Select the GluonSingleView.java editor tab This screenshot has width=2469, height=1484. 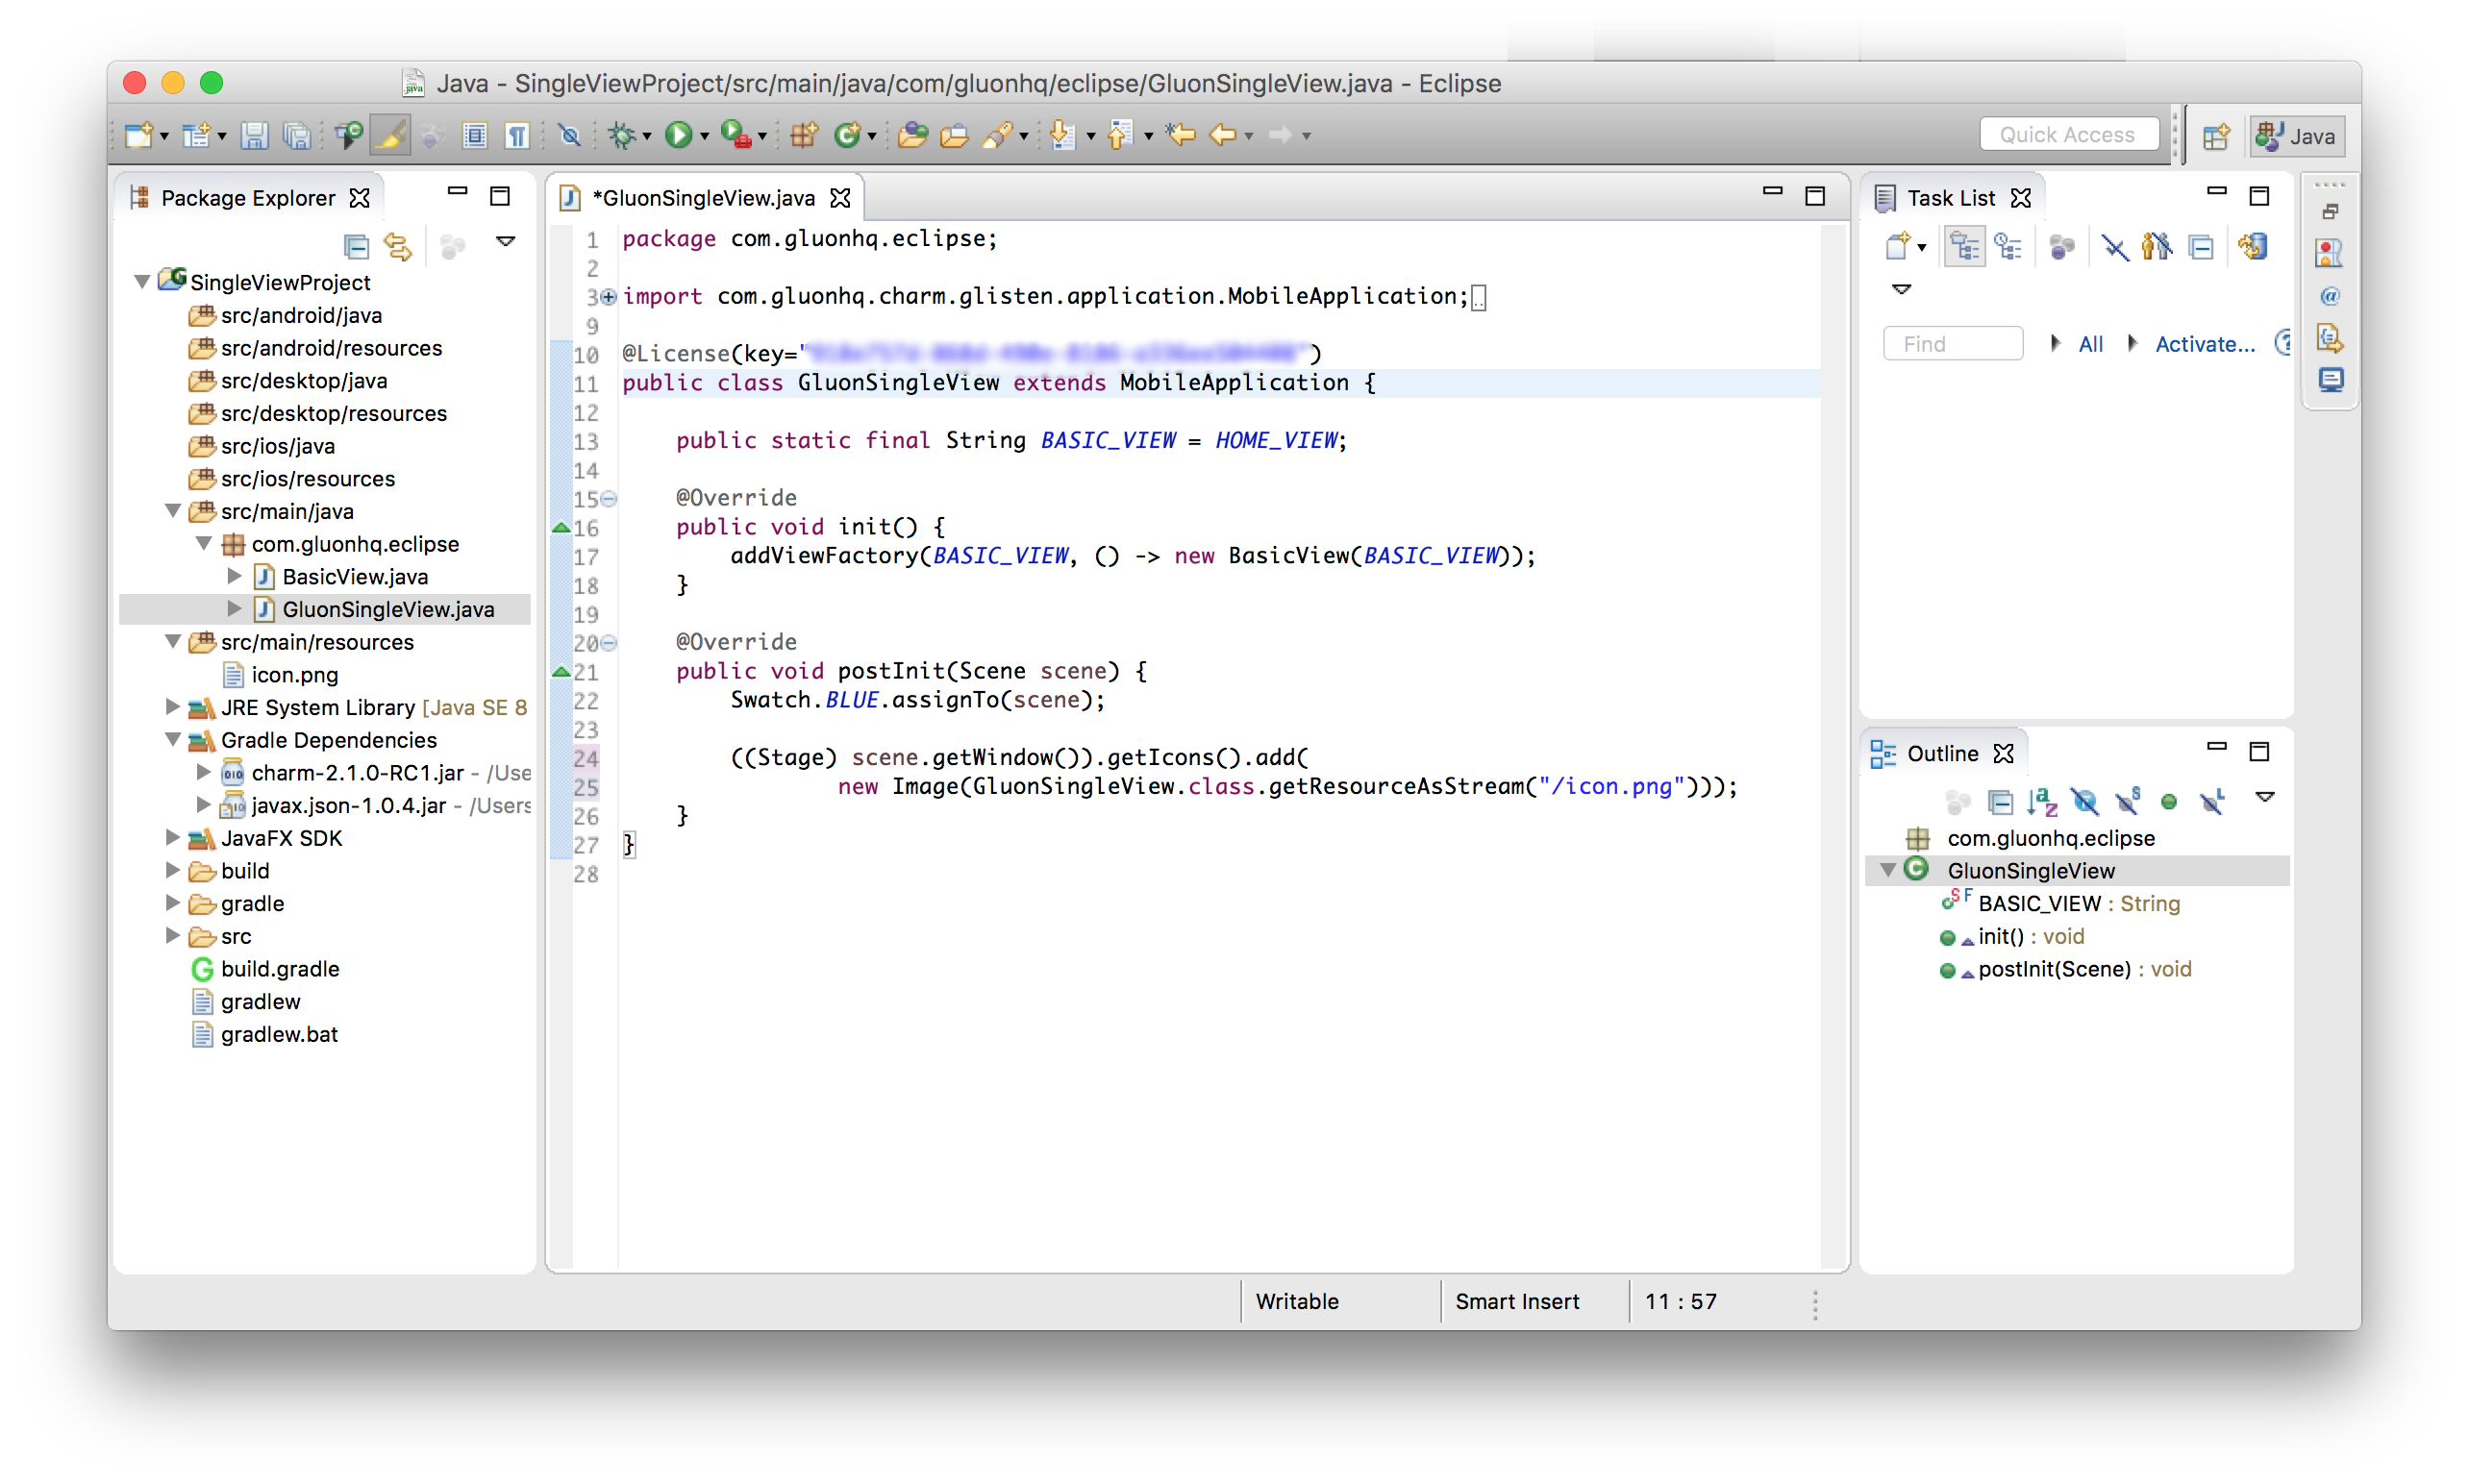pos(703,197)
